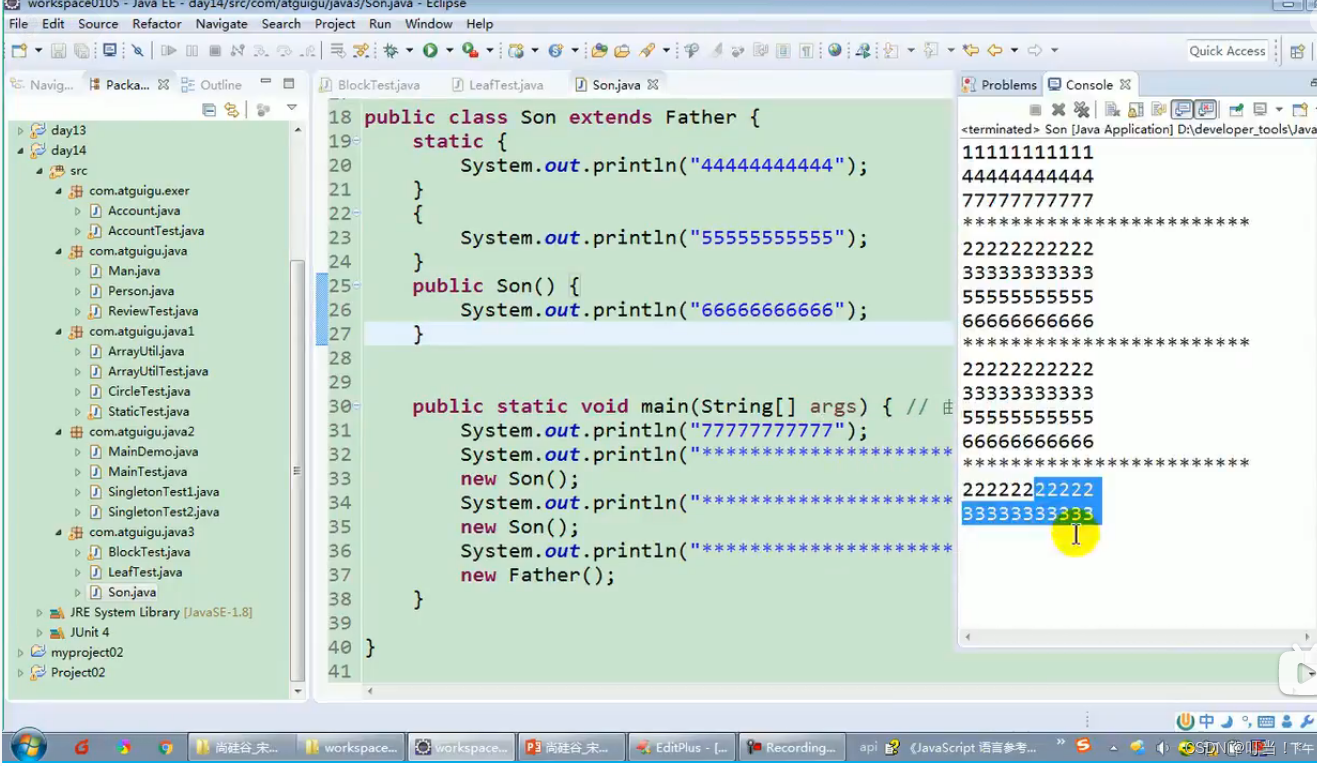Viewport: 1317px width, 766px height.
Task: Switch to the Outline view tab
Action: coord(212,85)
